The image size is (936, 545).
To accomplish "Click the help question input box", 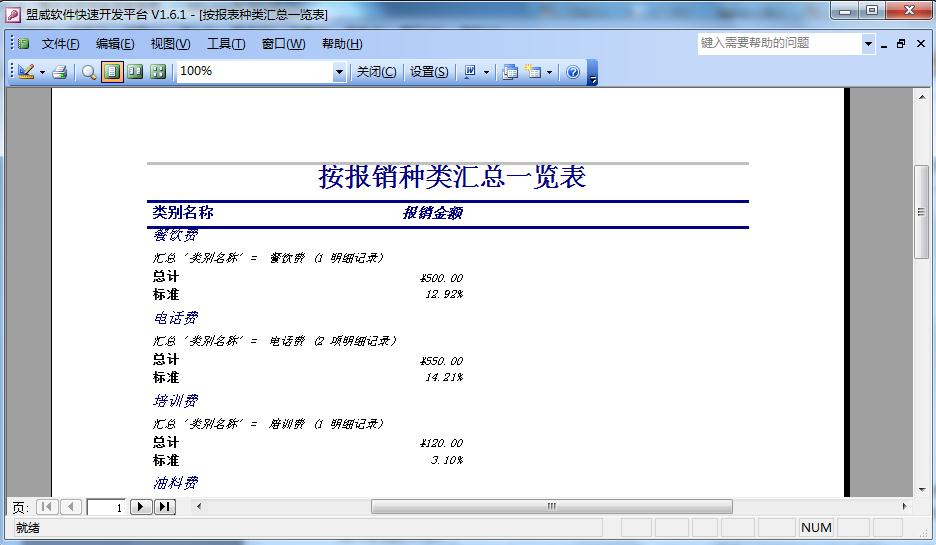I will pos(779,43).
